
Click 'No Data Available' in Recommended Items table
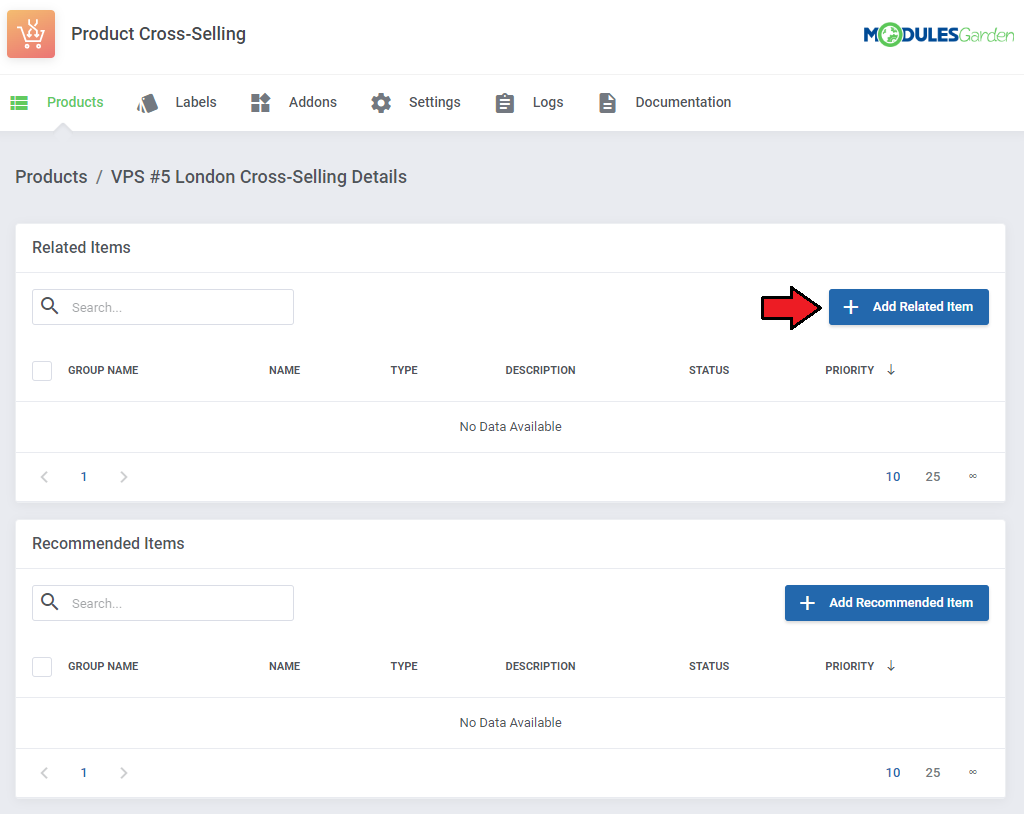click(x=511, y=723)
